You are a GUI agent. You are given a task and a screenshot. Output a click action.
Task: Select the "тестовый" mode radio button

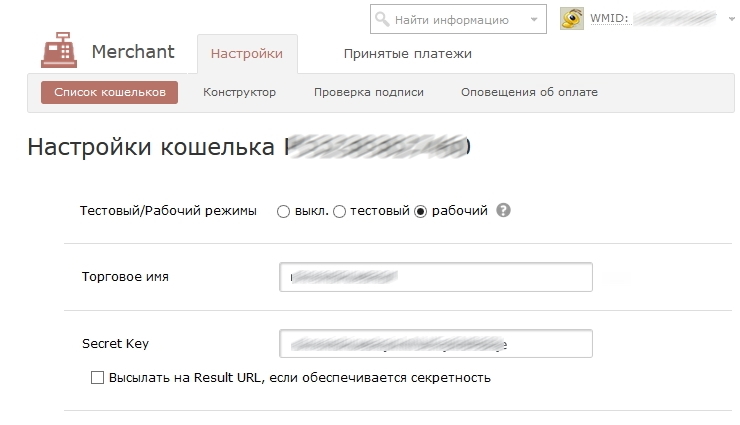click(x=340, y=212)
